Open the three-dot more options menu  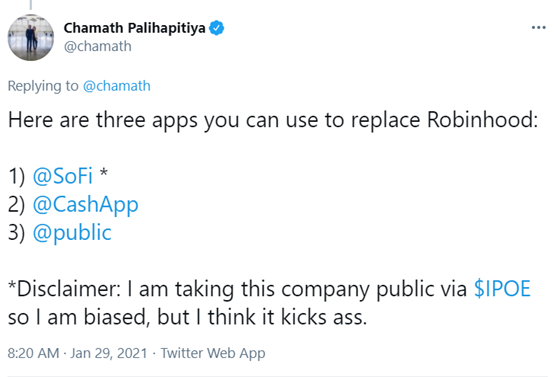click(538, 28)
